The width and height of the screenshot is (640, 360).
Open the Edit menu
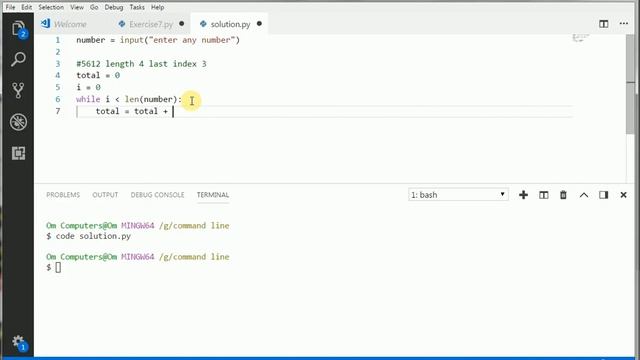(x=27, y=7)
